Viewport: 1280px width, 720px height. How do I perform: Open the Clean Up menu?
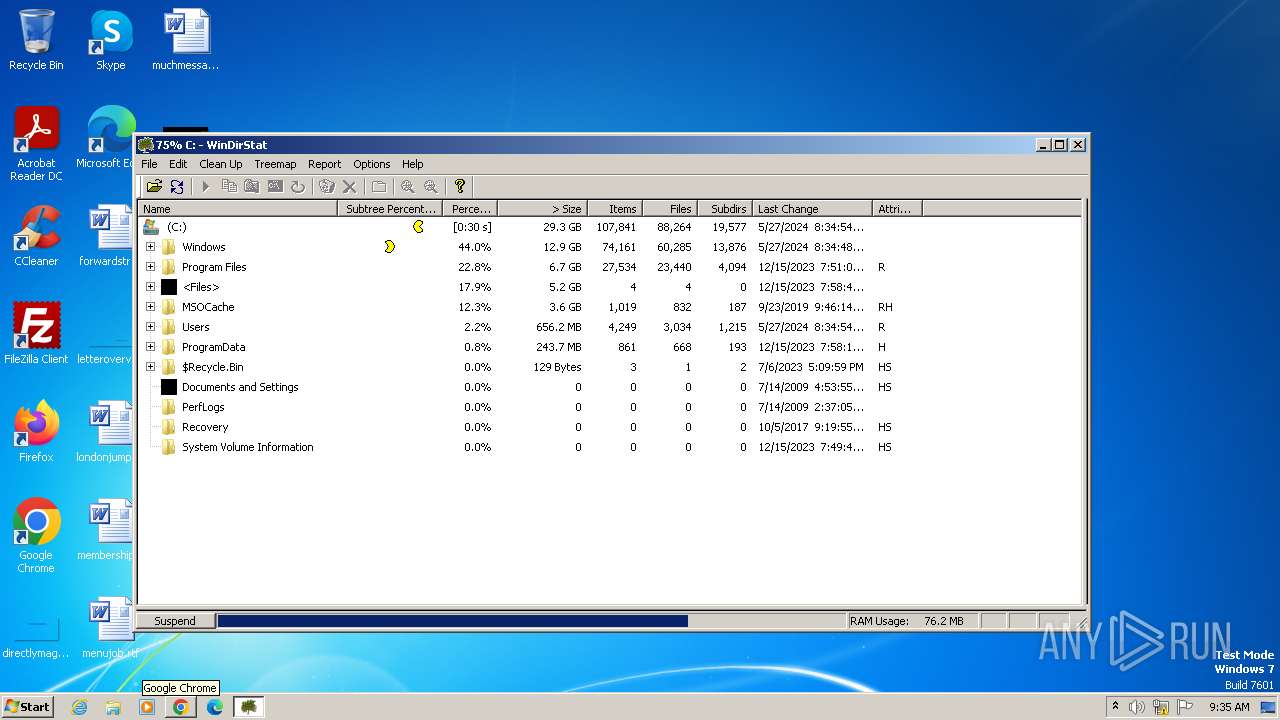click(220, 164)
